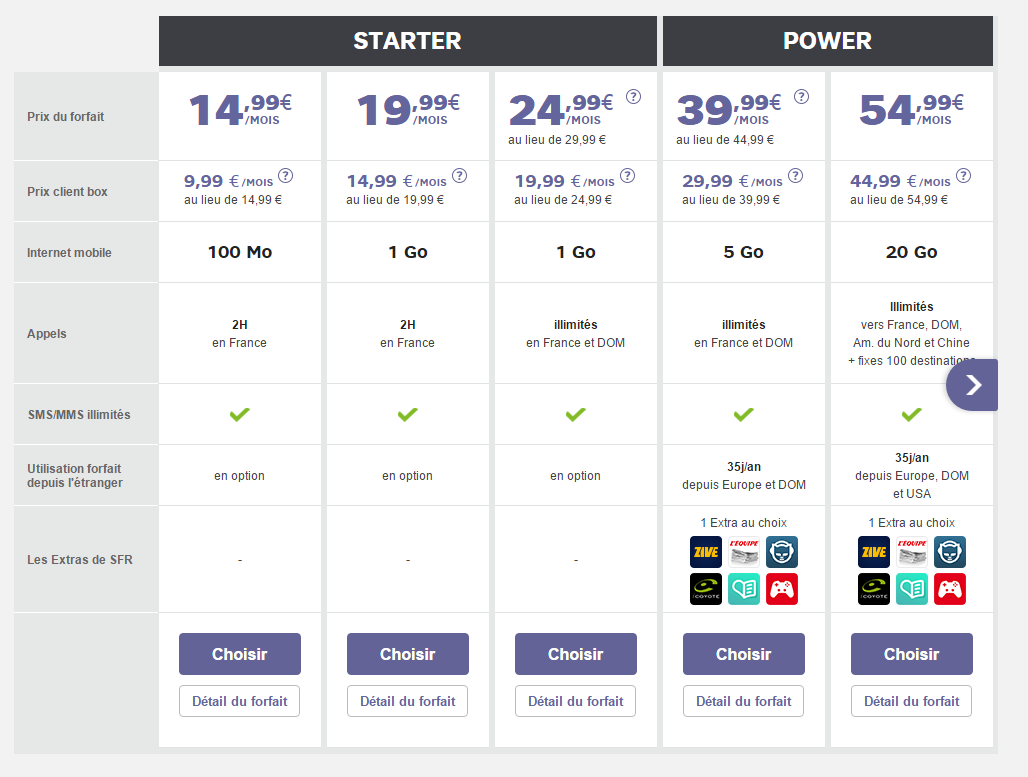Click the SMS/MMS green checkmark under the 24,99€ plan

(x=576, y=414)
